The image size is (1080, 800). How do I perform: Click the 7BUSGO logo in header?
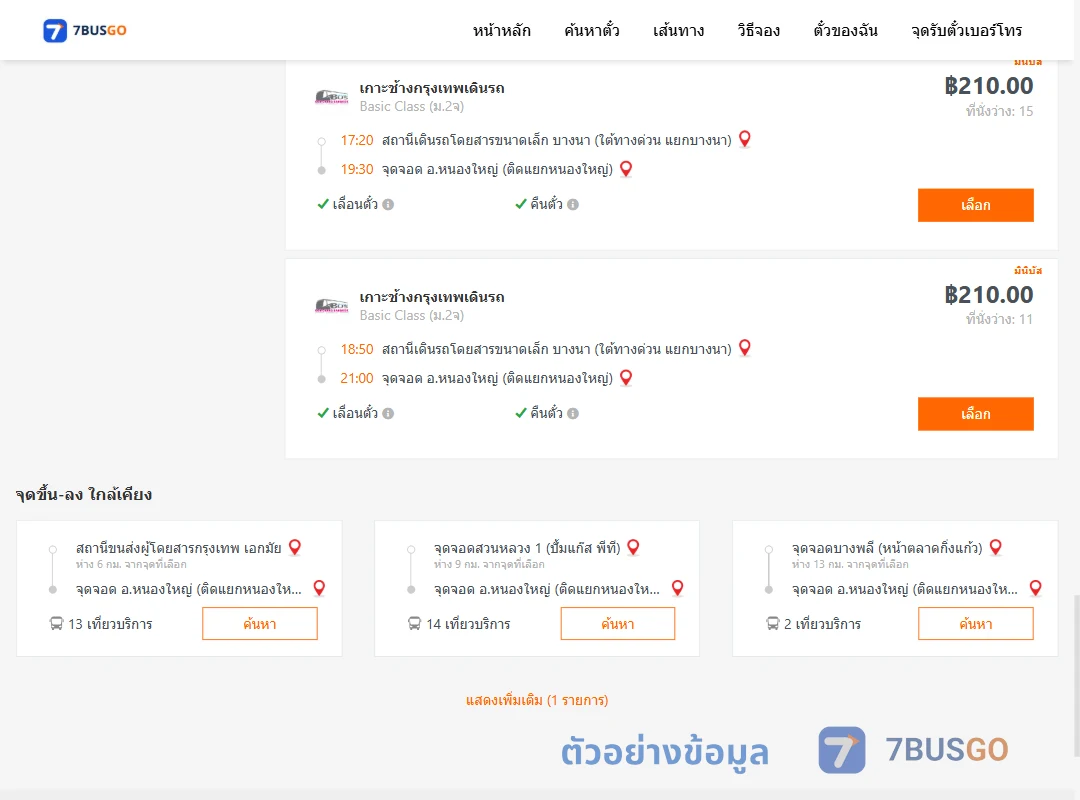(85, 30)
